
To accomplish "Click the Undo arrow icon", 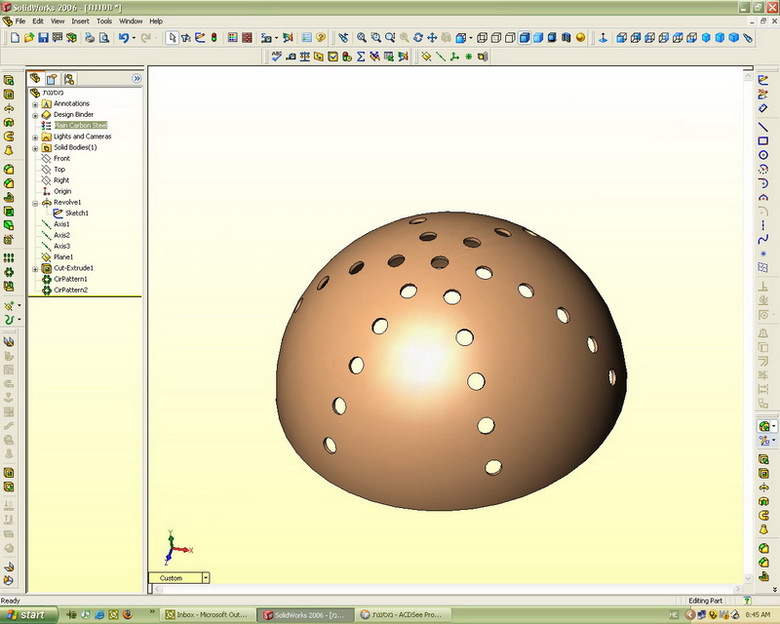I will click(122, 38).
